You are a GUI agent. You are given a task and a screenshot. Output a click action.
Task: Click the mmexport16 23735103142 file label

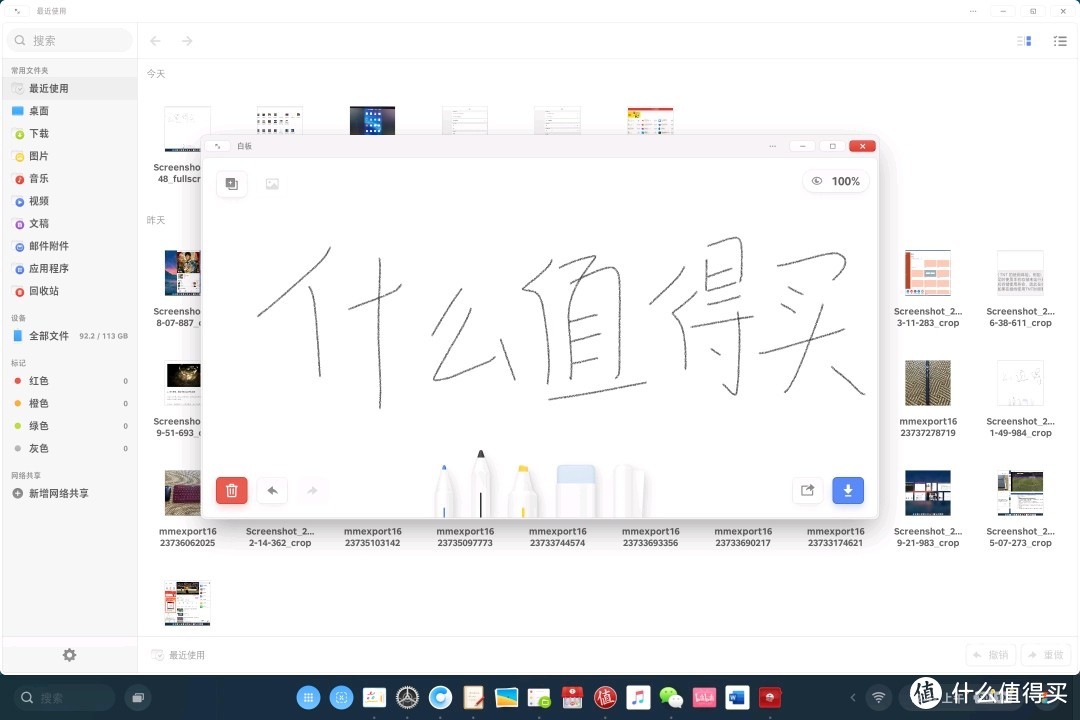coord(373,537)
